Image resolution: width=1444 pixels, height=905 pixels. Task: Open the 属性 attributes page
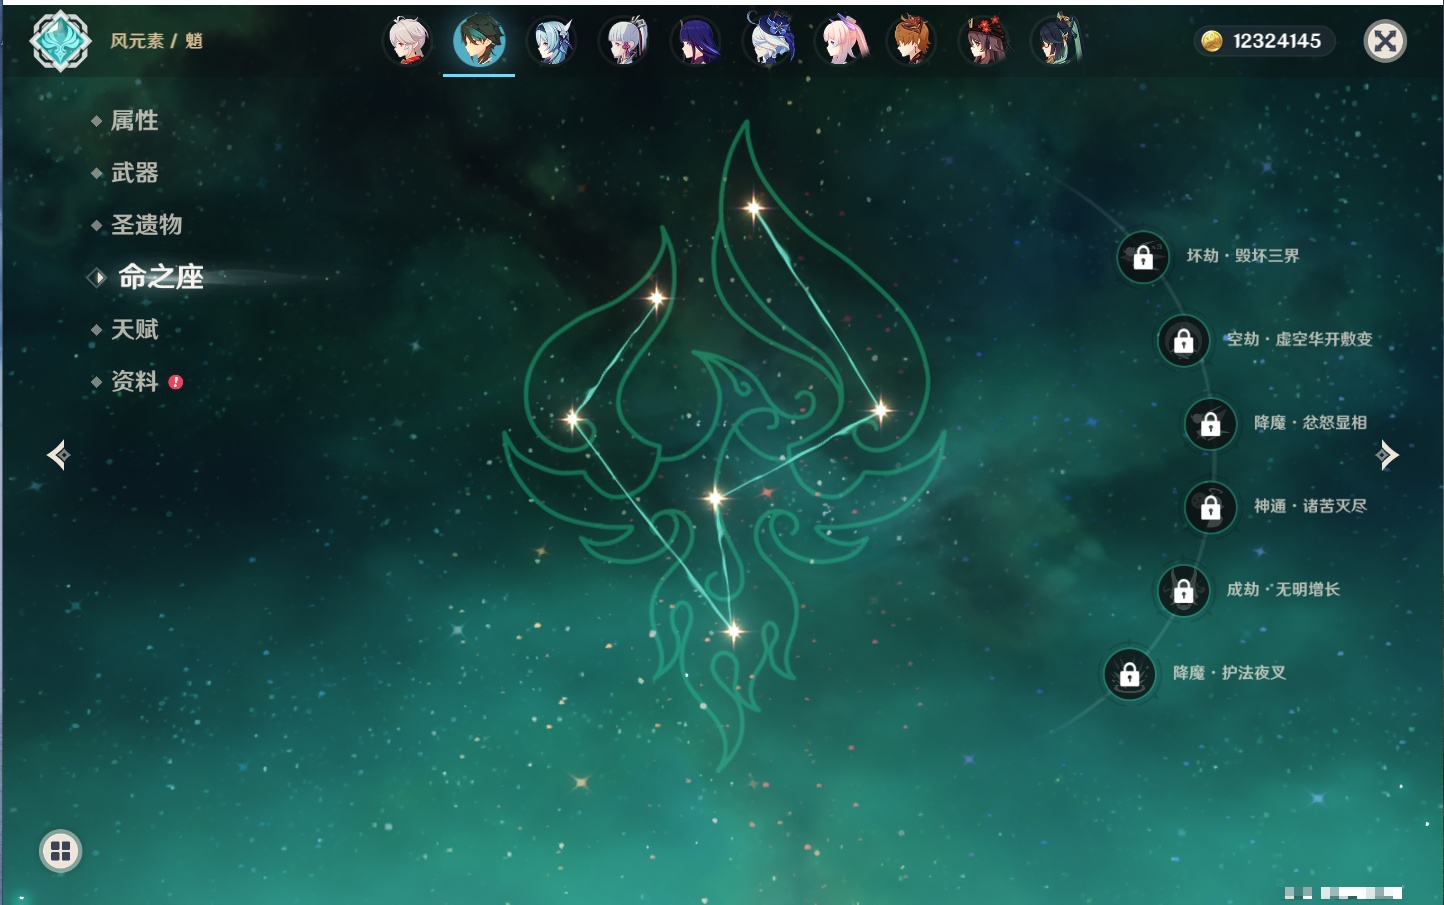134,121
